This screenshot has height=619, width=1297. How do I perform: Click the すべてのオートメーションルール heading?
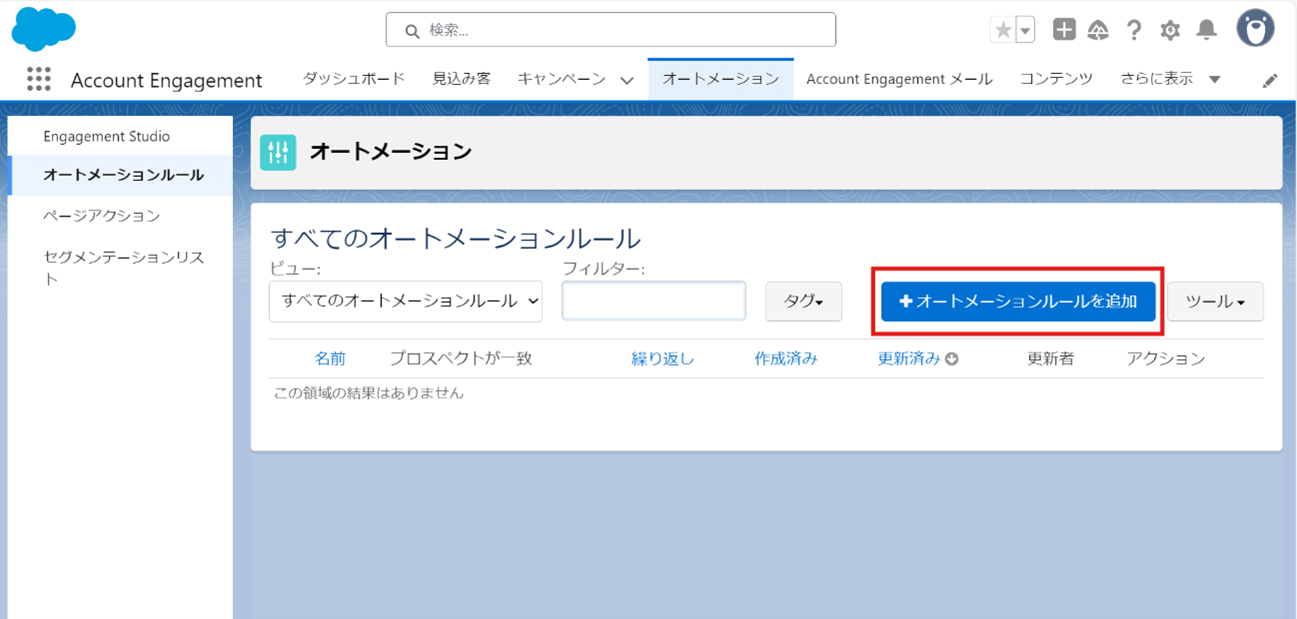pyautogui.click(x=455, y=238)
